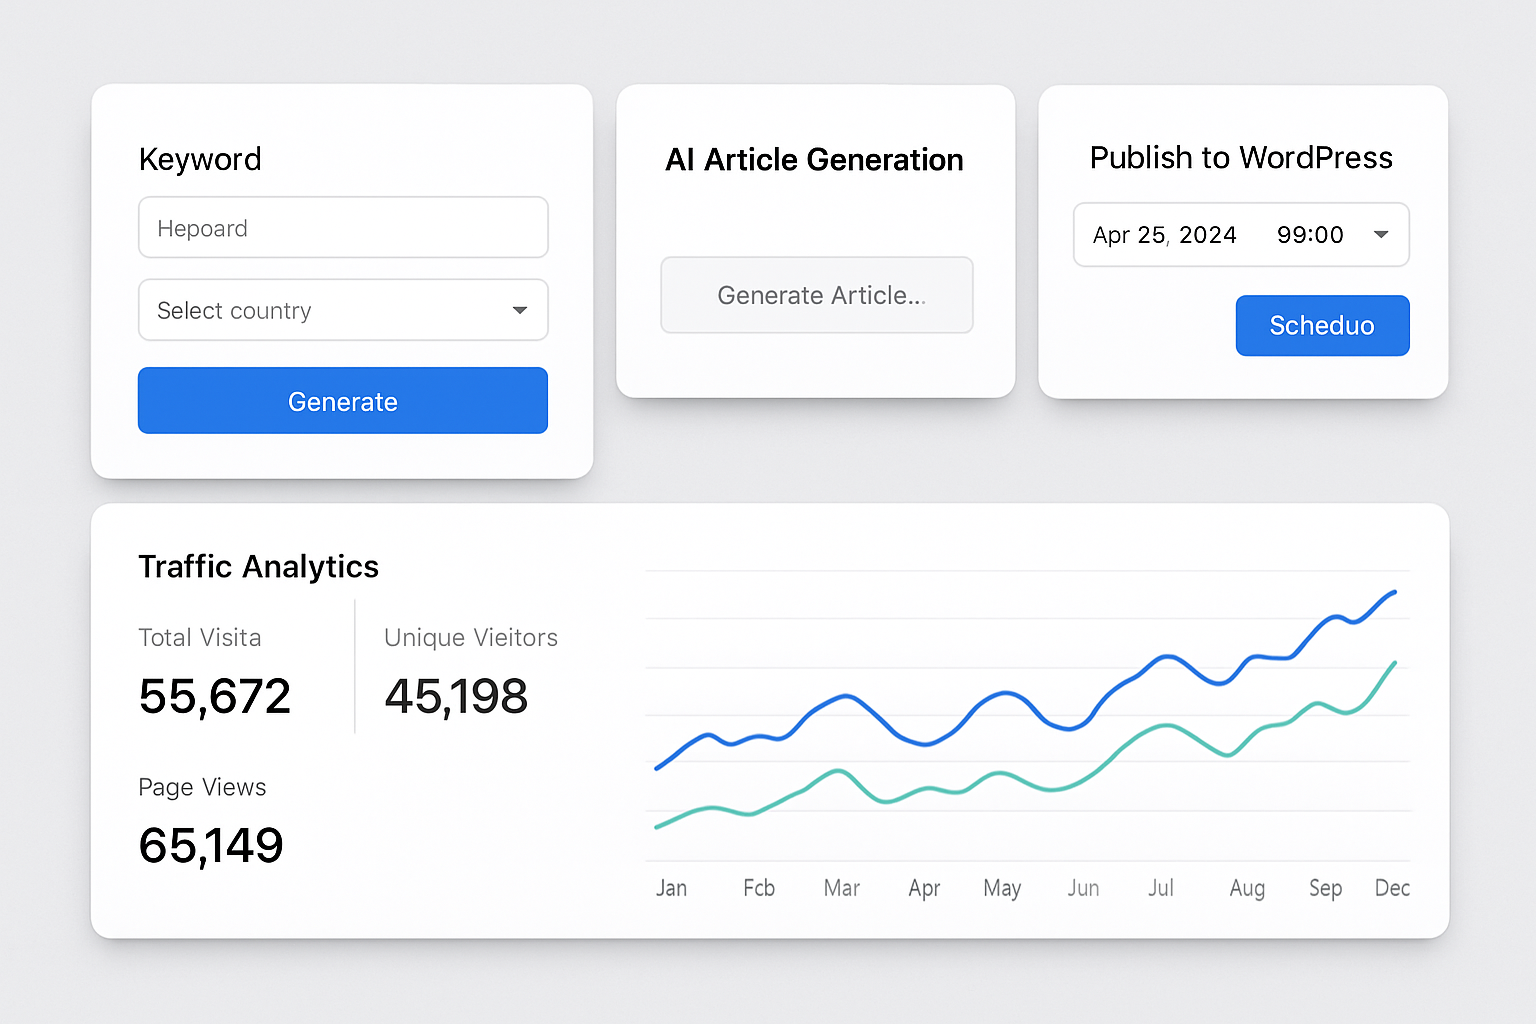Click the Select country caret arrow

tap(520, 310)
